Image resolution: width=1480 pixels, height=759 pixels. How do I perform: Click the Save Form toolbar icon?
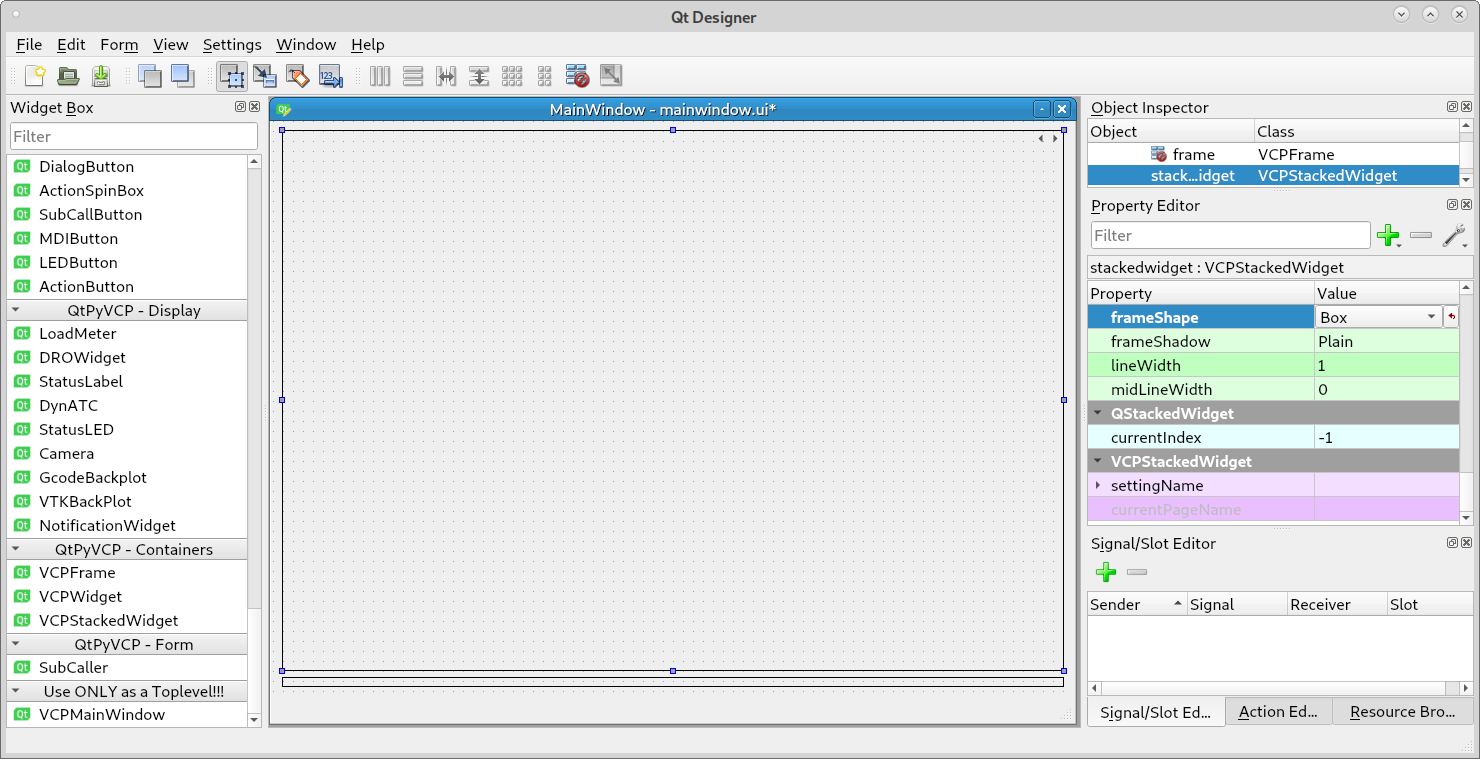pyautogui.click(x=101, y=75)
